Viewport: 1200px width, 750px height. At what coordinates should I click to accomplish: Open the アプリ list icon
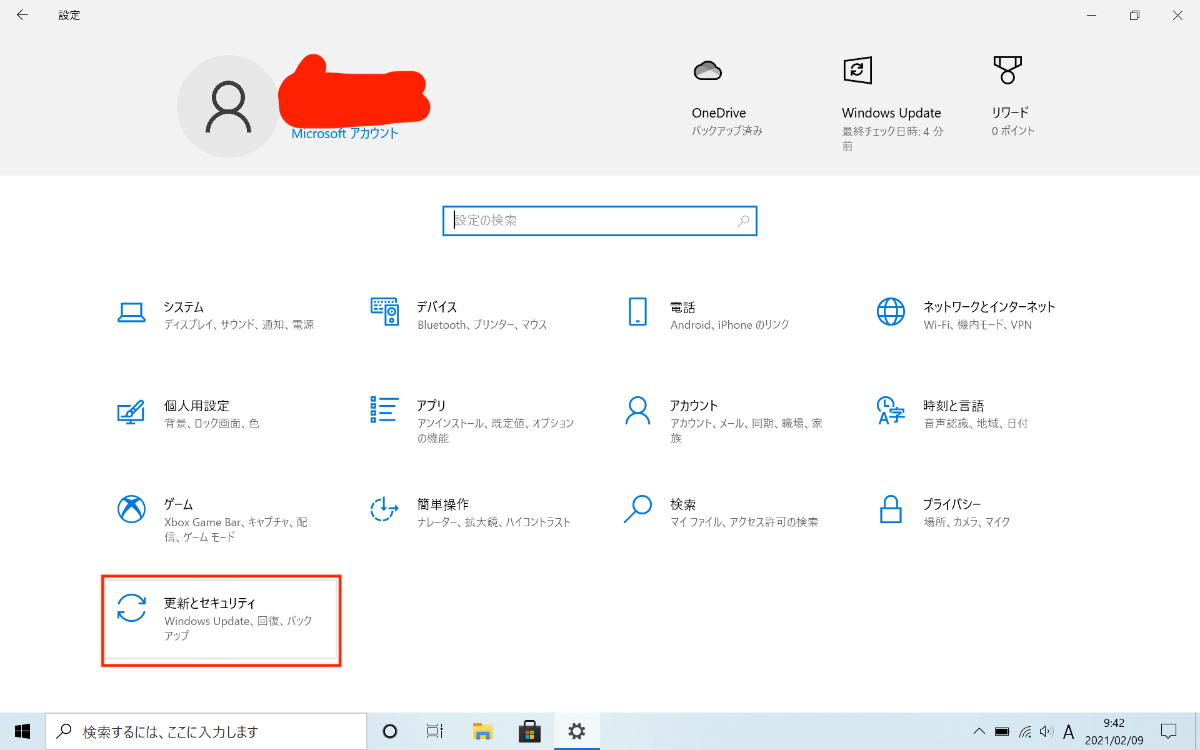(385, 410)
